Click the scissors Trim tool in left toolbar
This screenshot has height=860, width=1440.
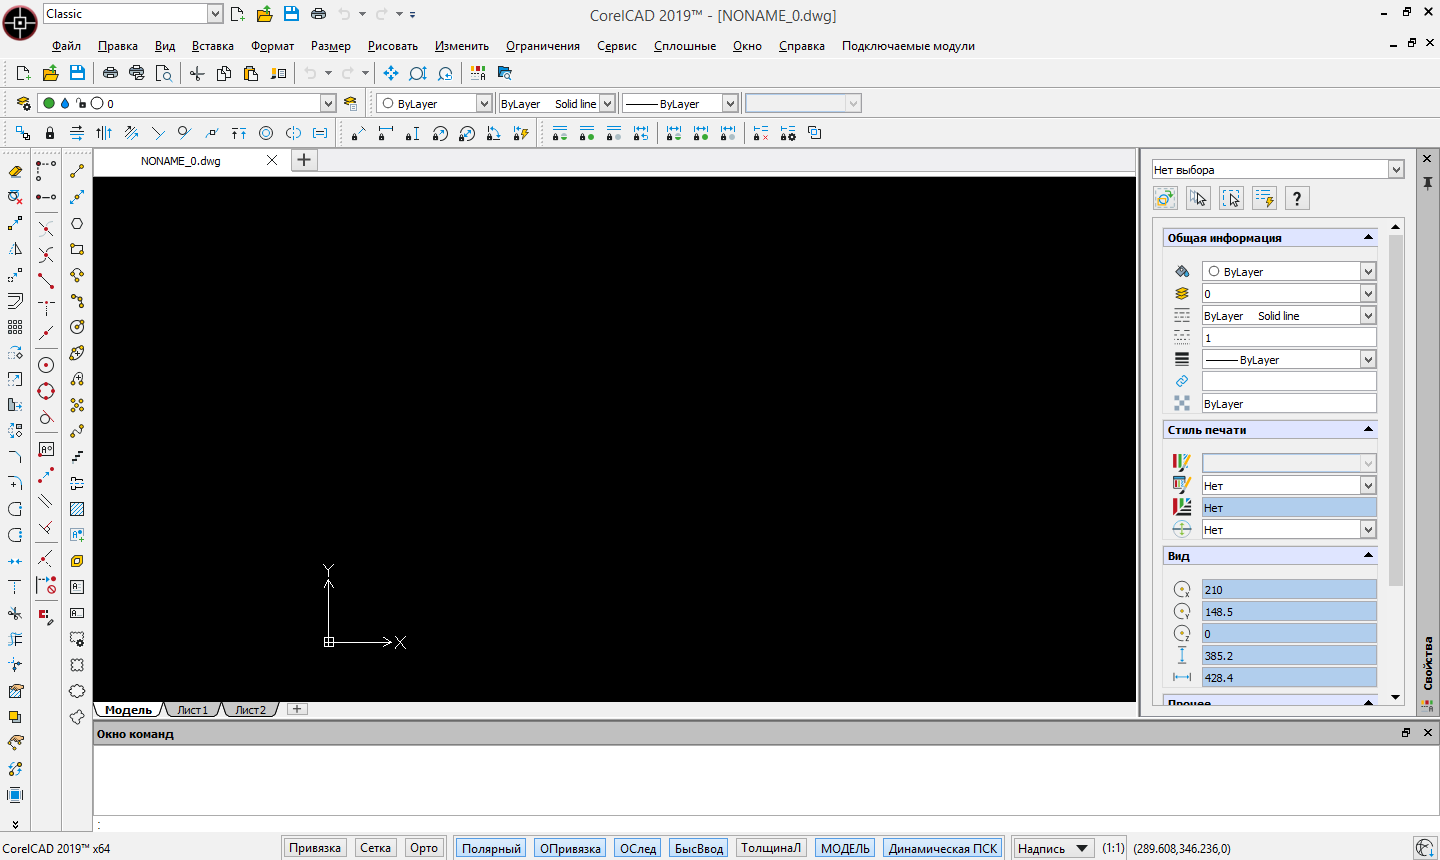click(x=15, y=613)
